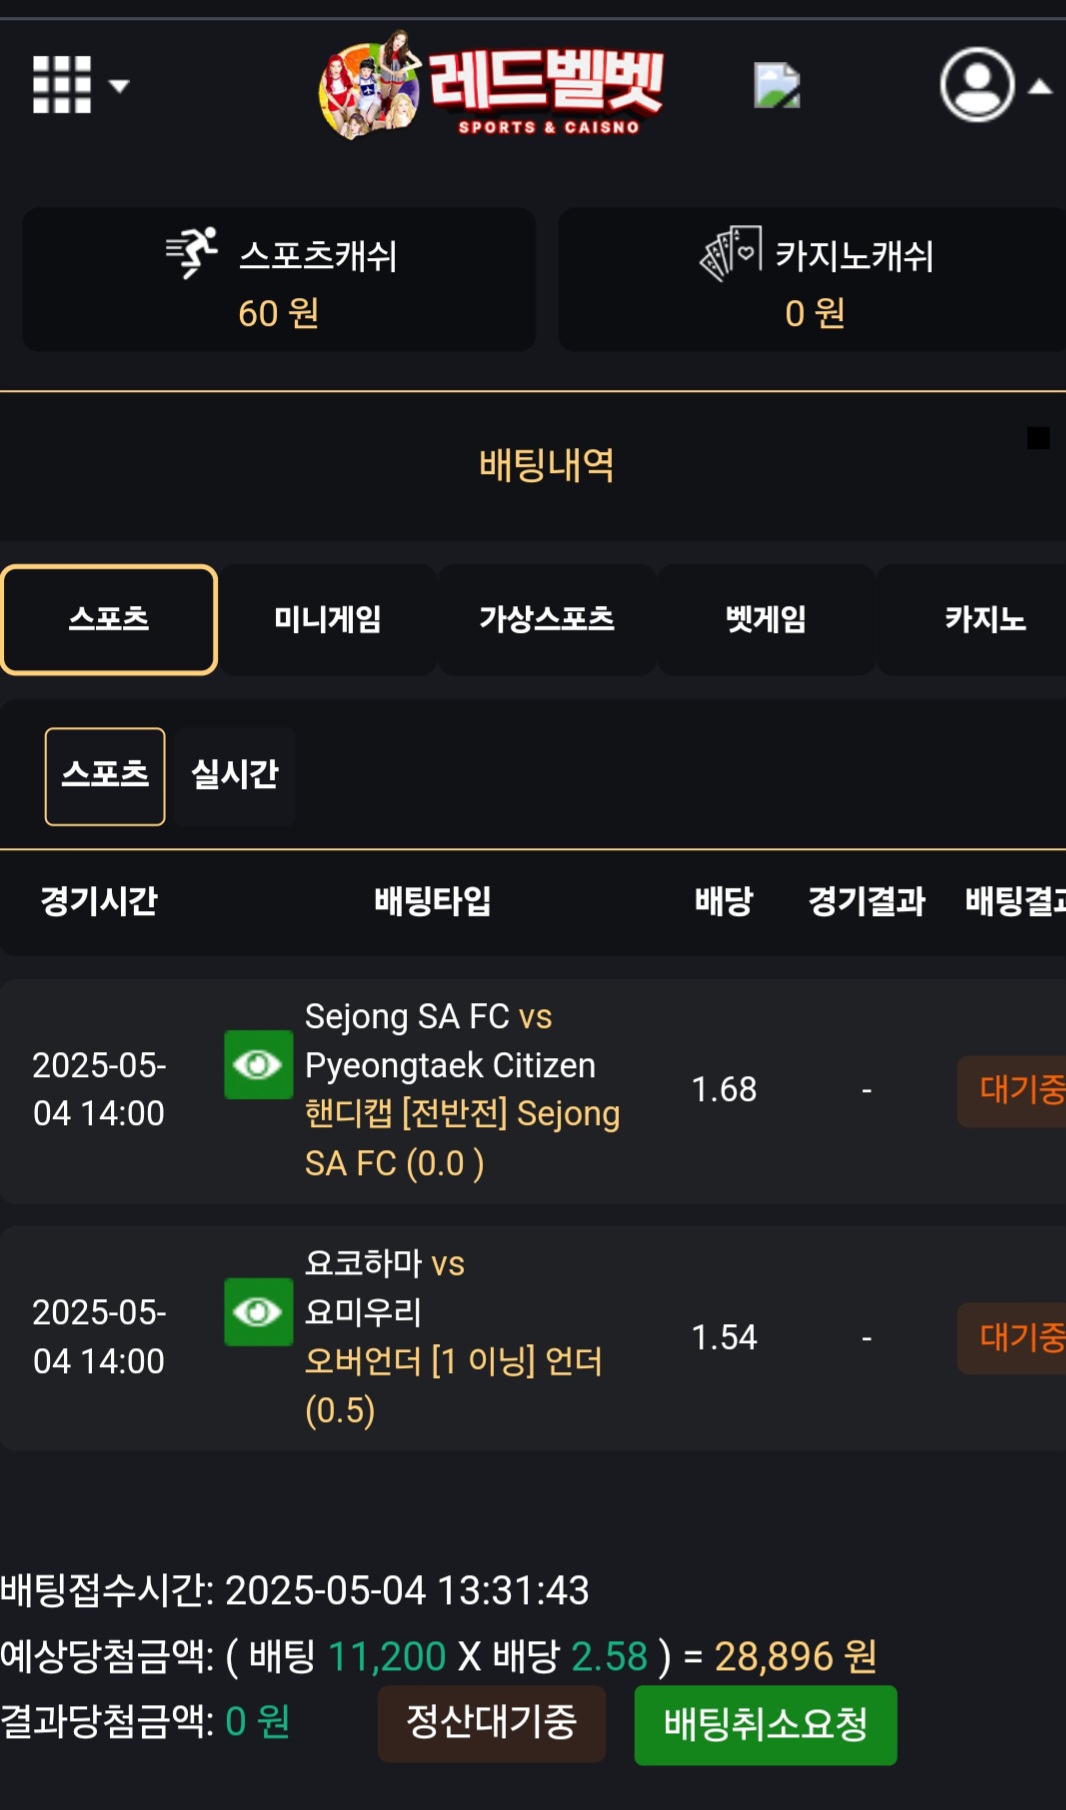The width and height of the screenshot is (1066, 1810).
Task: Switch to the 가상스포츠 tab
Action: point(547,620)
